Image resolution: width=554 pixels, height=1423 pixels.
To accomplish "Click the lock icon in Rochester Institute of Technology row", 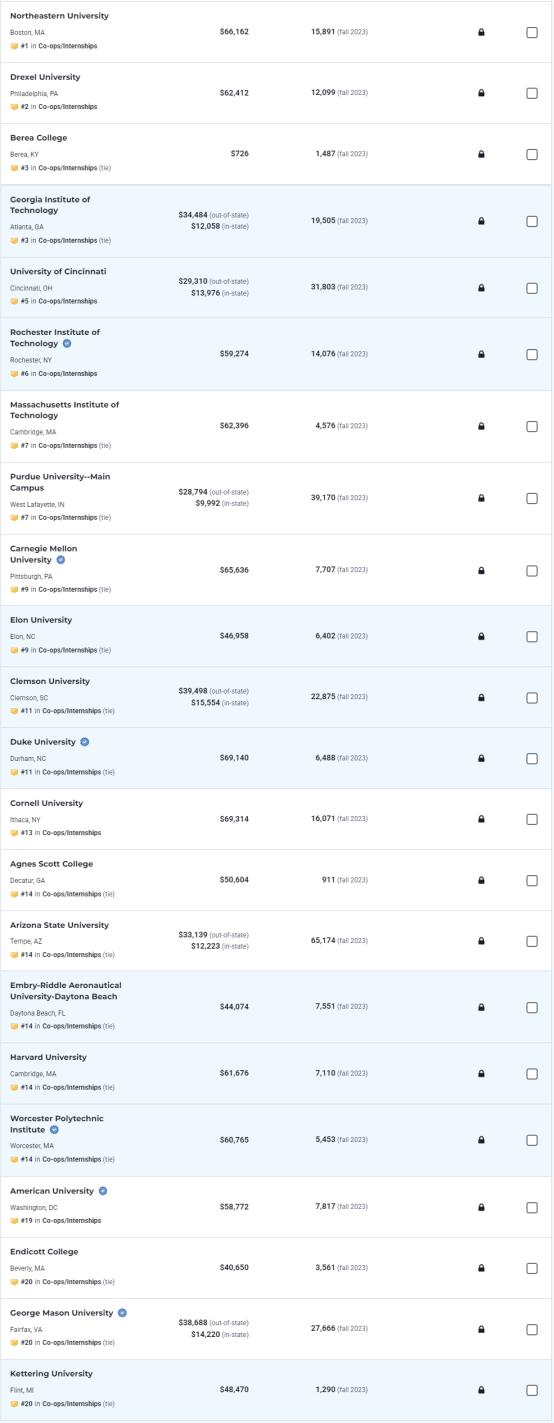I will (481, 354).
